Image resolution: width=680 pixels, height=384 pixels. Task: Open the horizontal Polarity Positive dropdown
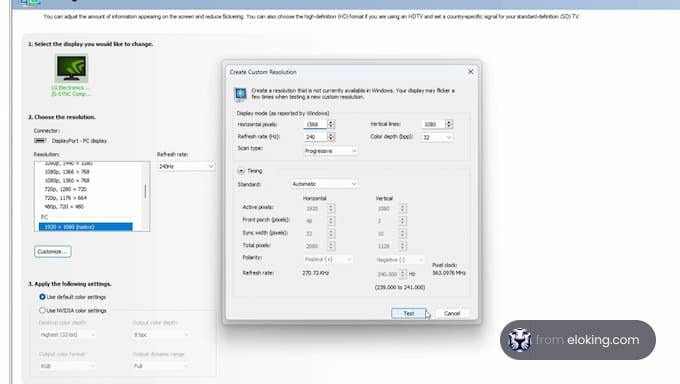pos(328,259)
